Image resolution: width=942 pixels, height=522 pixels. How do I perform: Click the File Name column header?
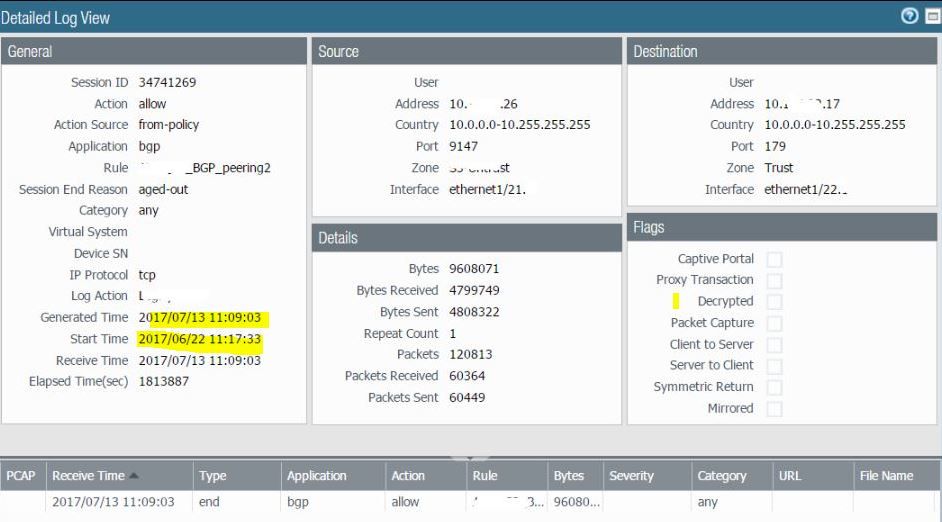pyautogui.click(x=886, y=476)
